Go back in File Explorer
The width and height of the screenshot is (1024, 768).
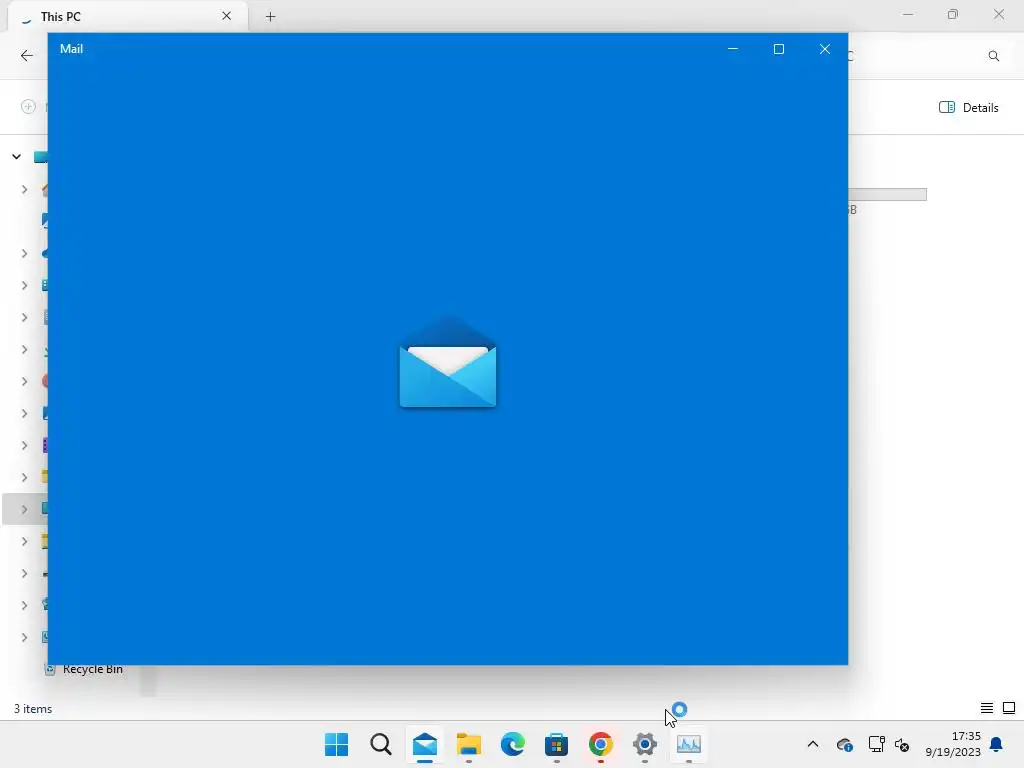coord(27,56)
